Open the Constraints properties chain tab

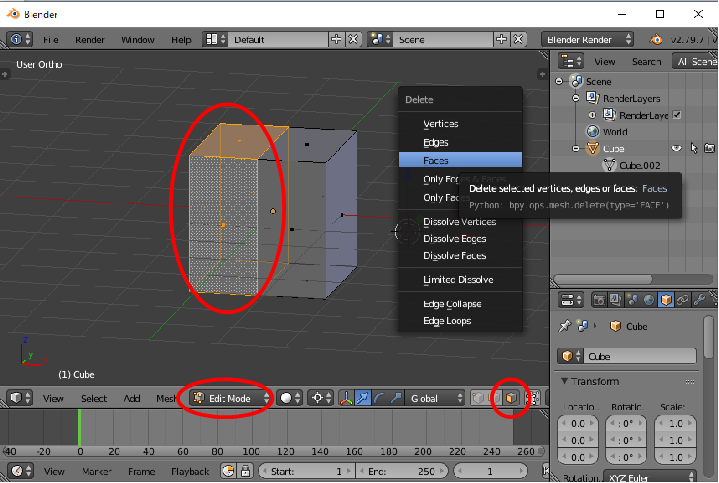click(x=683, y=300)
